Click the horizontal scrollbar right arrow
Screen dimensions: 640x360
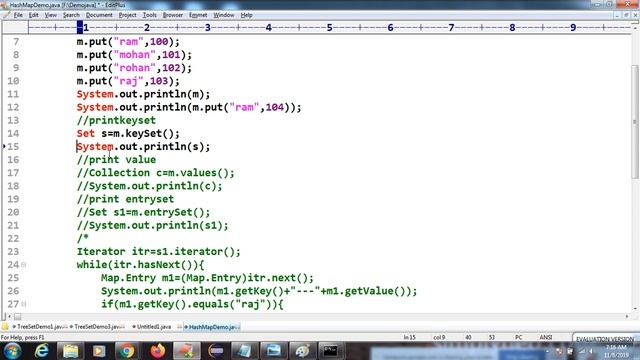pyautogui.click(x=627, y=316)
